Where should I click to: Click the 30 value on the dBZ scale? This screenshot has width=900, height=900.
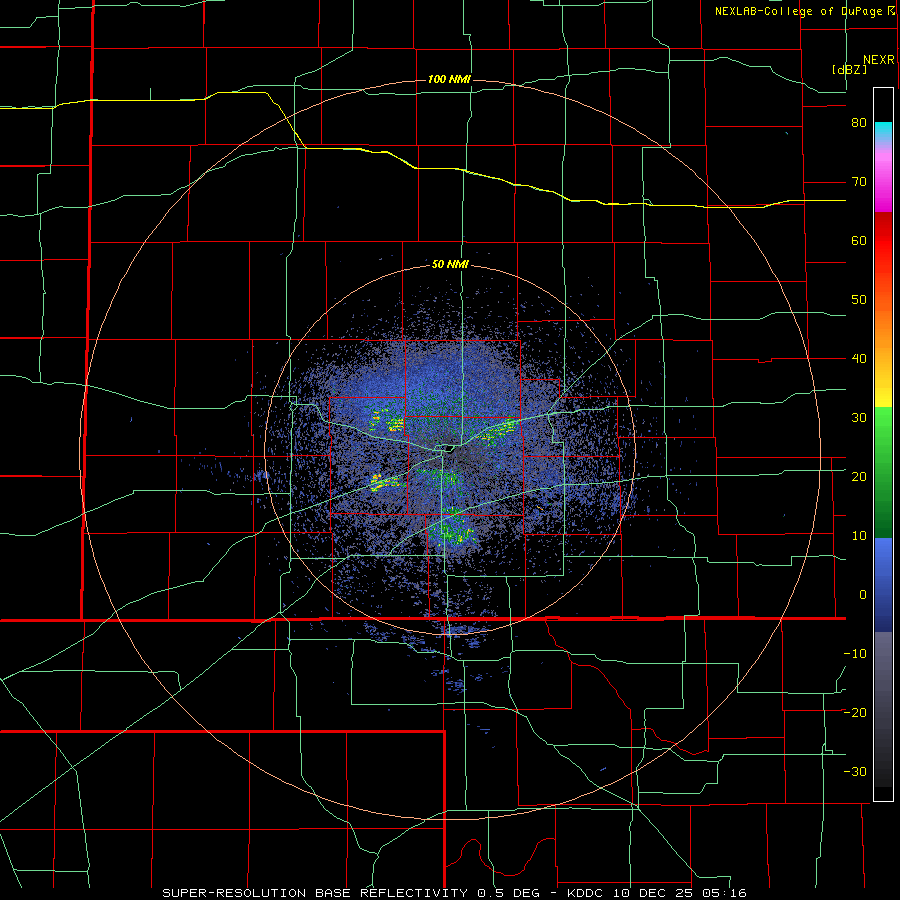859,418
